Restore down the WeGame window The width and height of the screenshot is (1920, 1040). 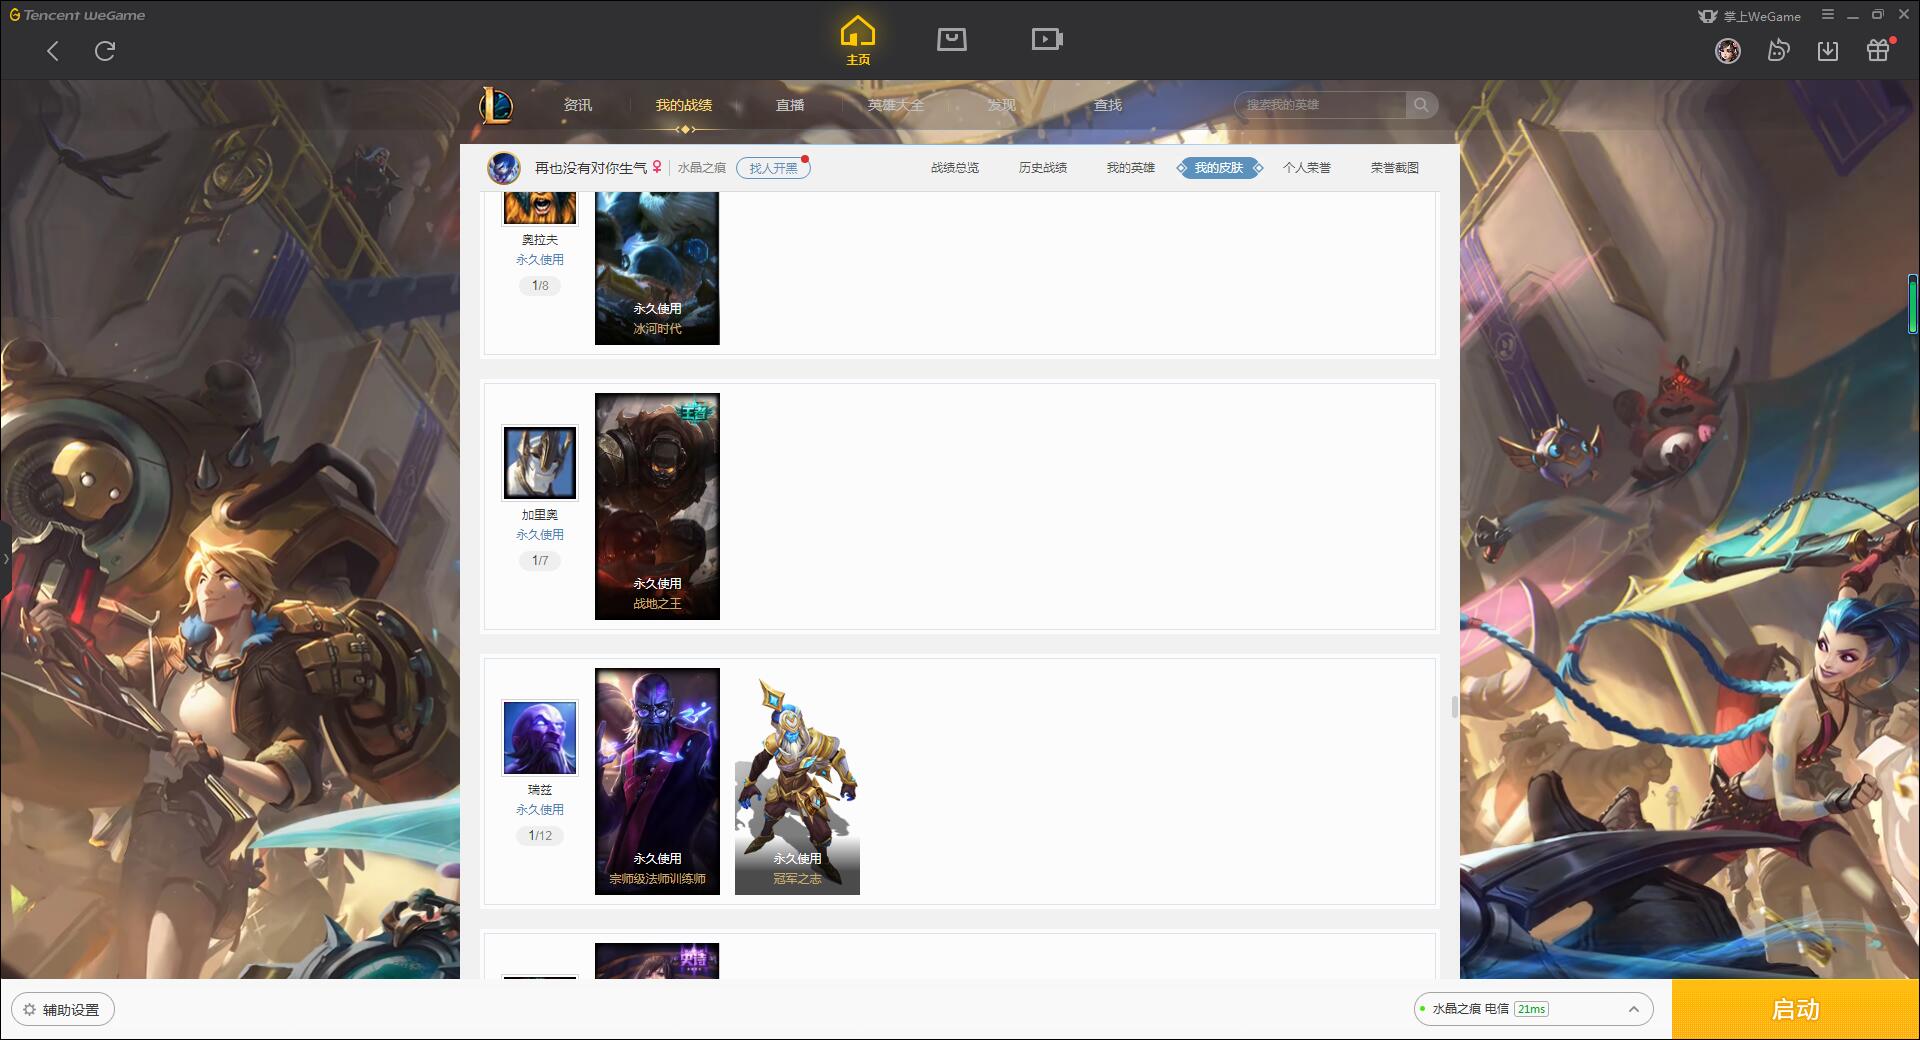click(x=1878, y=15)
